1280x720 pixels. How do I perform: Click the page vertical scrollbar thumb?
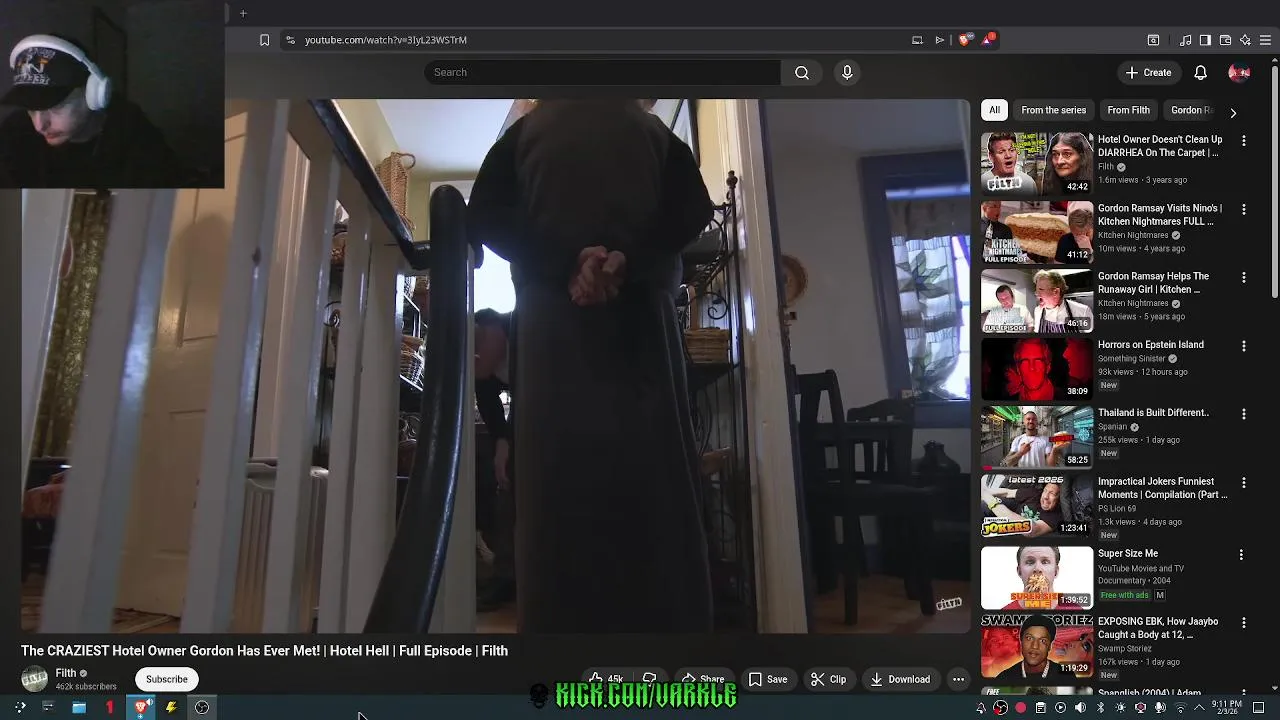pyautogui.click(x=1274, y=180)
